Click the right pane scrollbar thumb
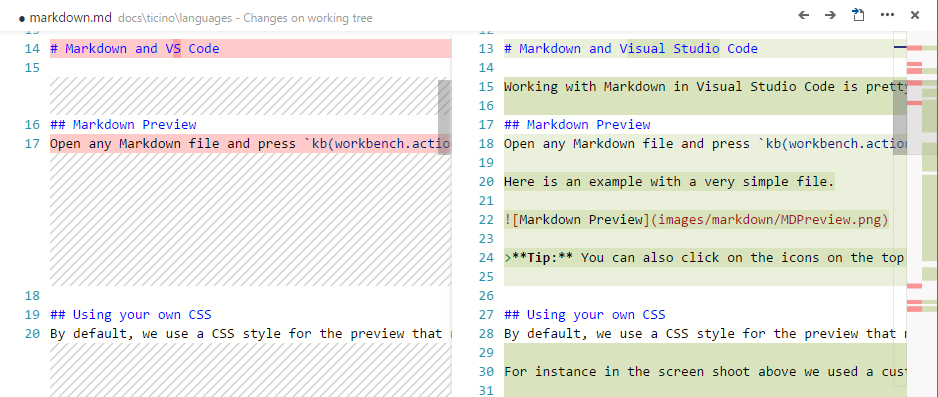 click(900, 117)
